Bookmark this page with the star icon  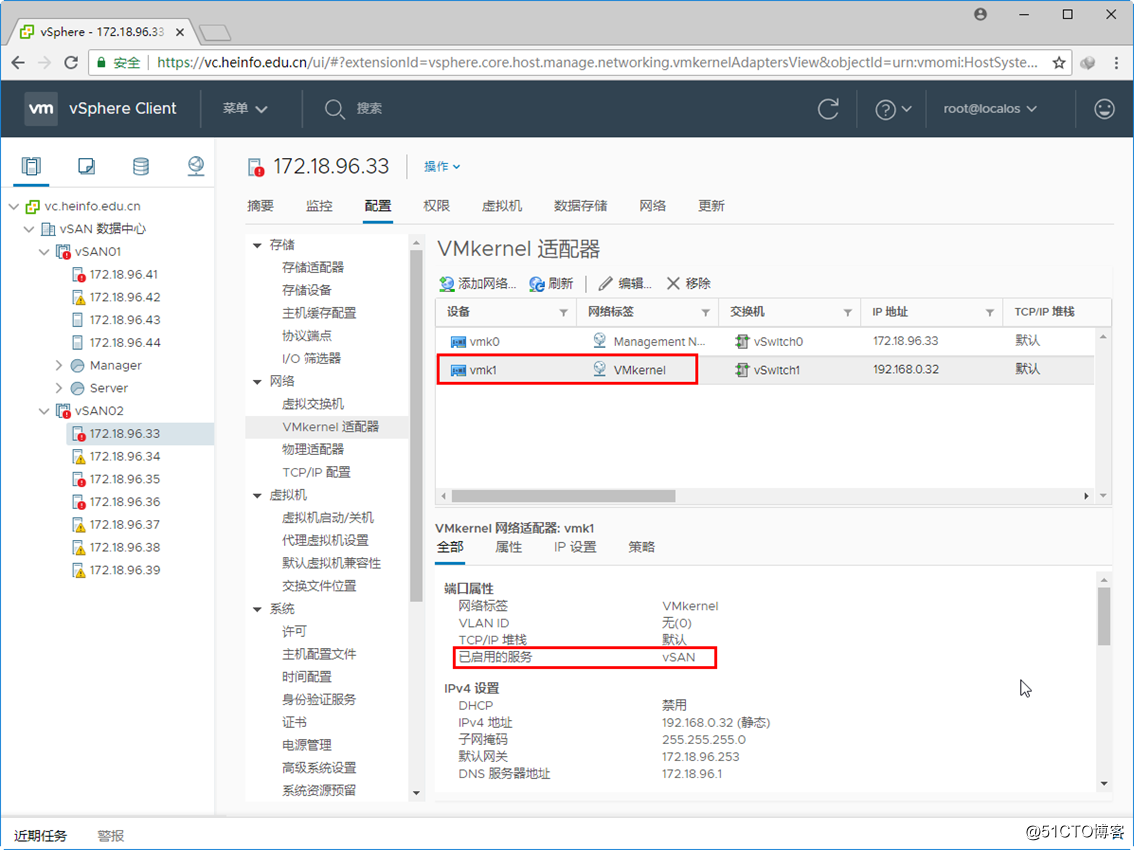tap(1058, 63)
